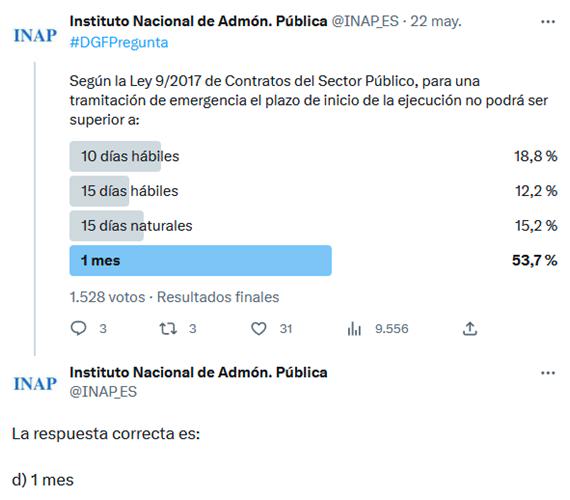Viewport: 570px width, 500px height.
Task: Click the 22 may. timestamp
Action: [x=436, y=21]
